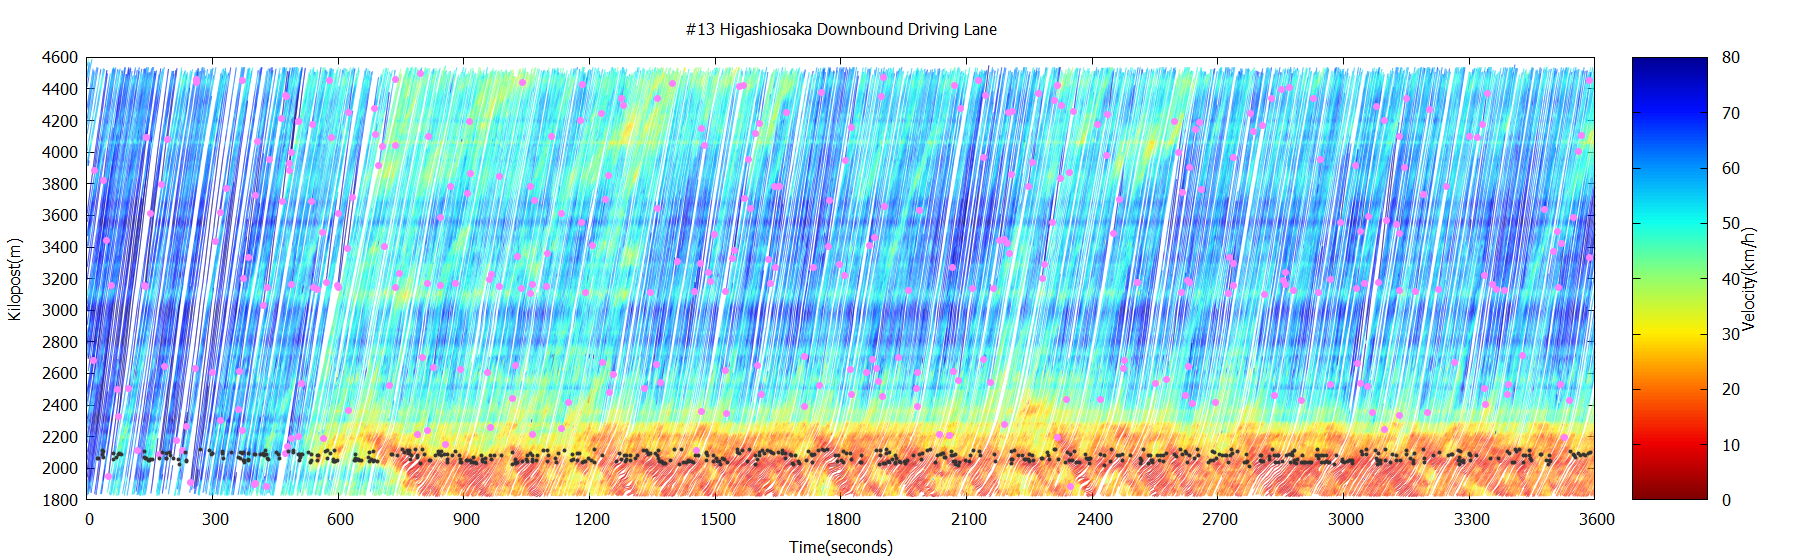Pick the yellow band on the velocity colorbar

1669,329
